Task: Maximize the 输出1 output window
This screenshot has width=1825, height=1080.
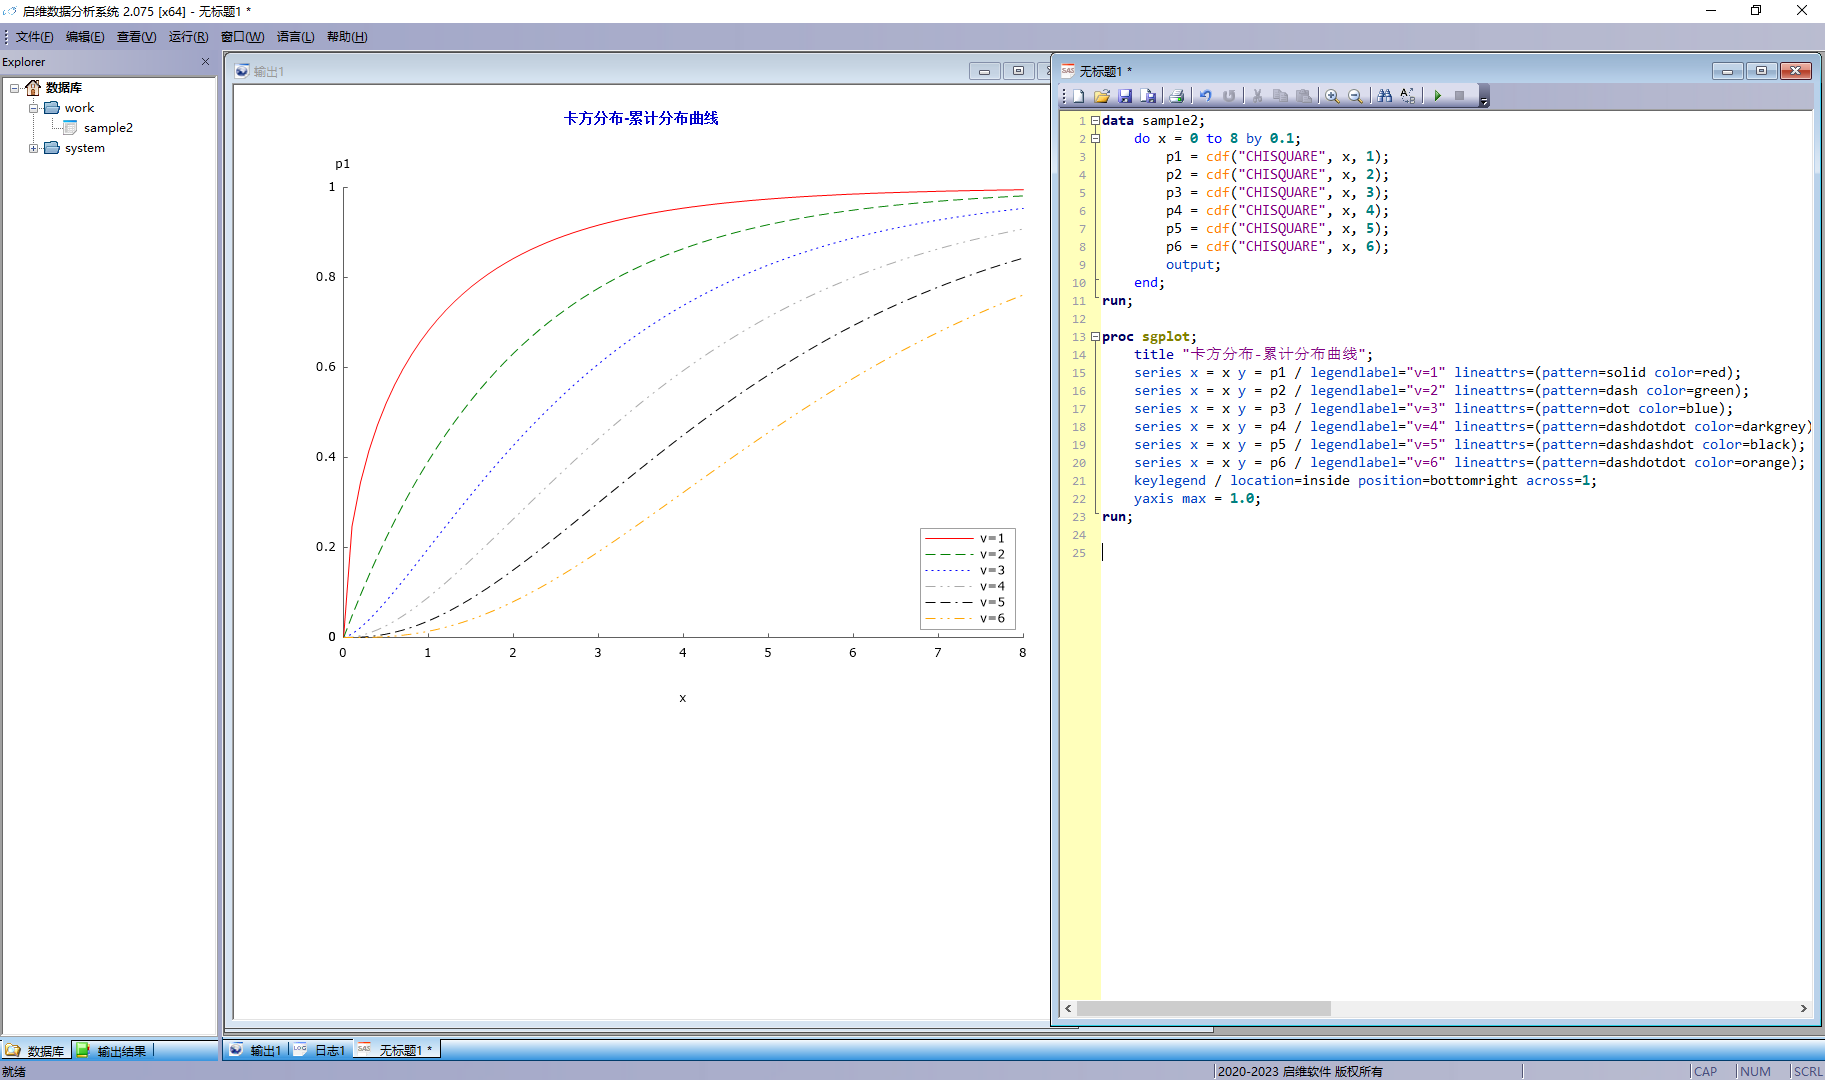Action: [1018, 71]
